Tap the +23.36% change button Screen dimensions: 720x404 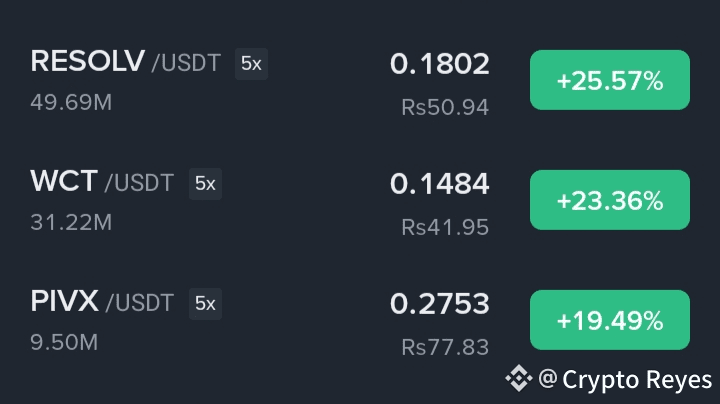pos(609,200)
